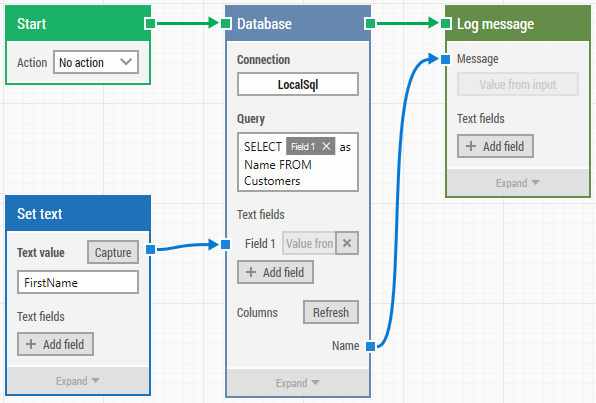
Task: Refresh the Database columns
Action: tap(331, 313)
